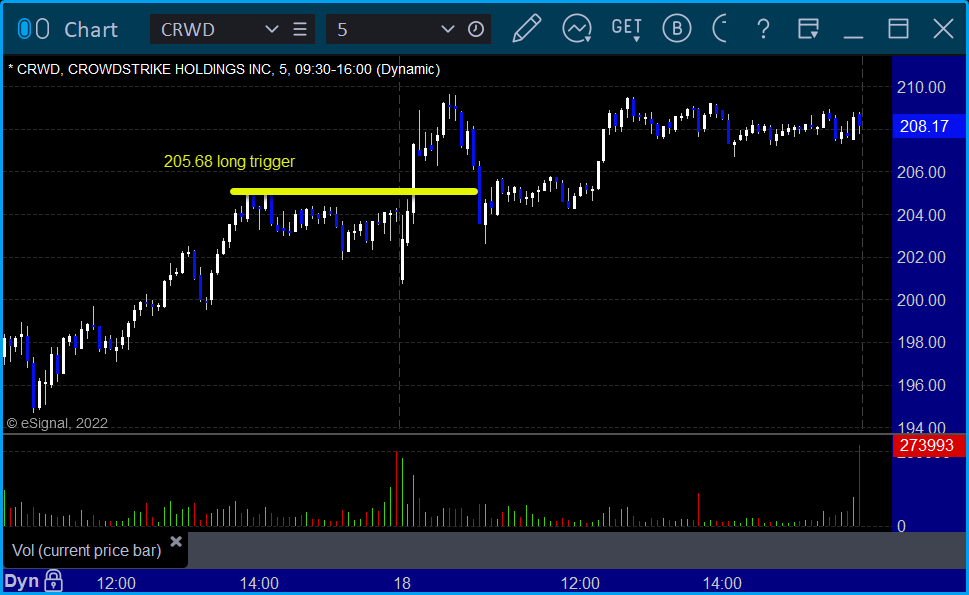The height and width of the screenshot is (595, 969).
Task: Open the studies chart-wave icon
Action: [577, 29]
